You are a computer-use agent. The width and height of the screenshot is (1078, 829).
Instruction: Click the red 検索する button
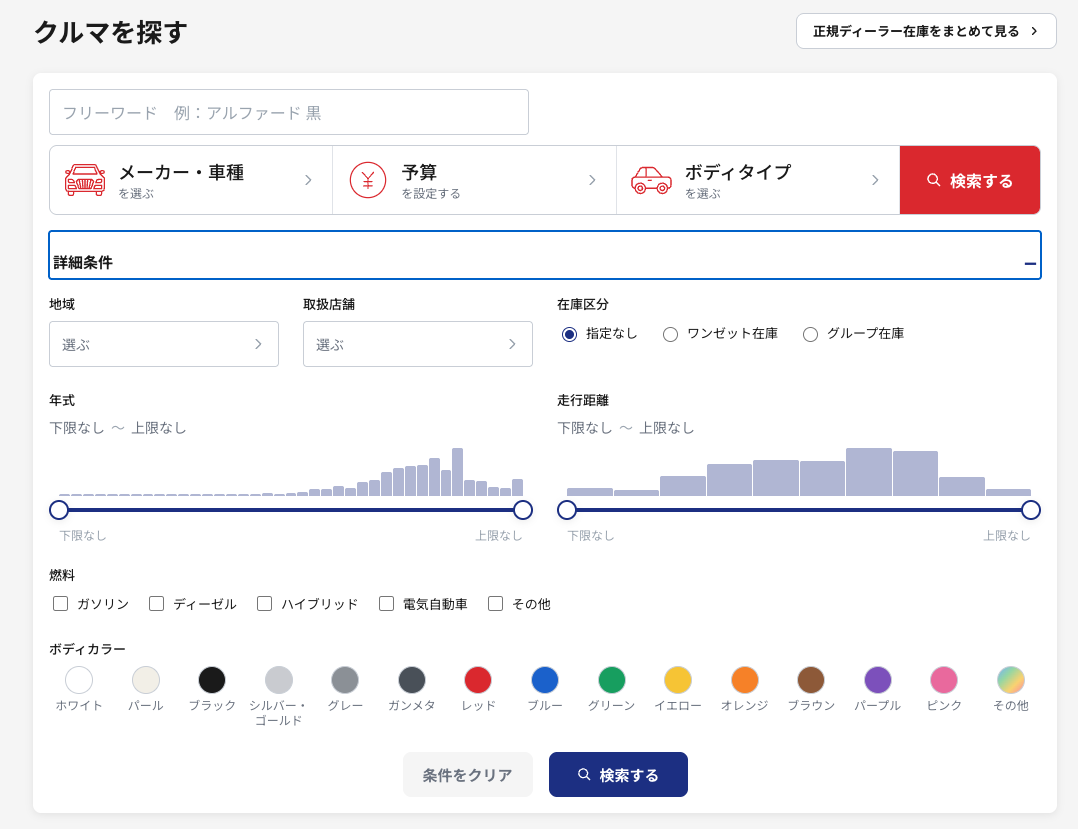point(970,180)
